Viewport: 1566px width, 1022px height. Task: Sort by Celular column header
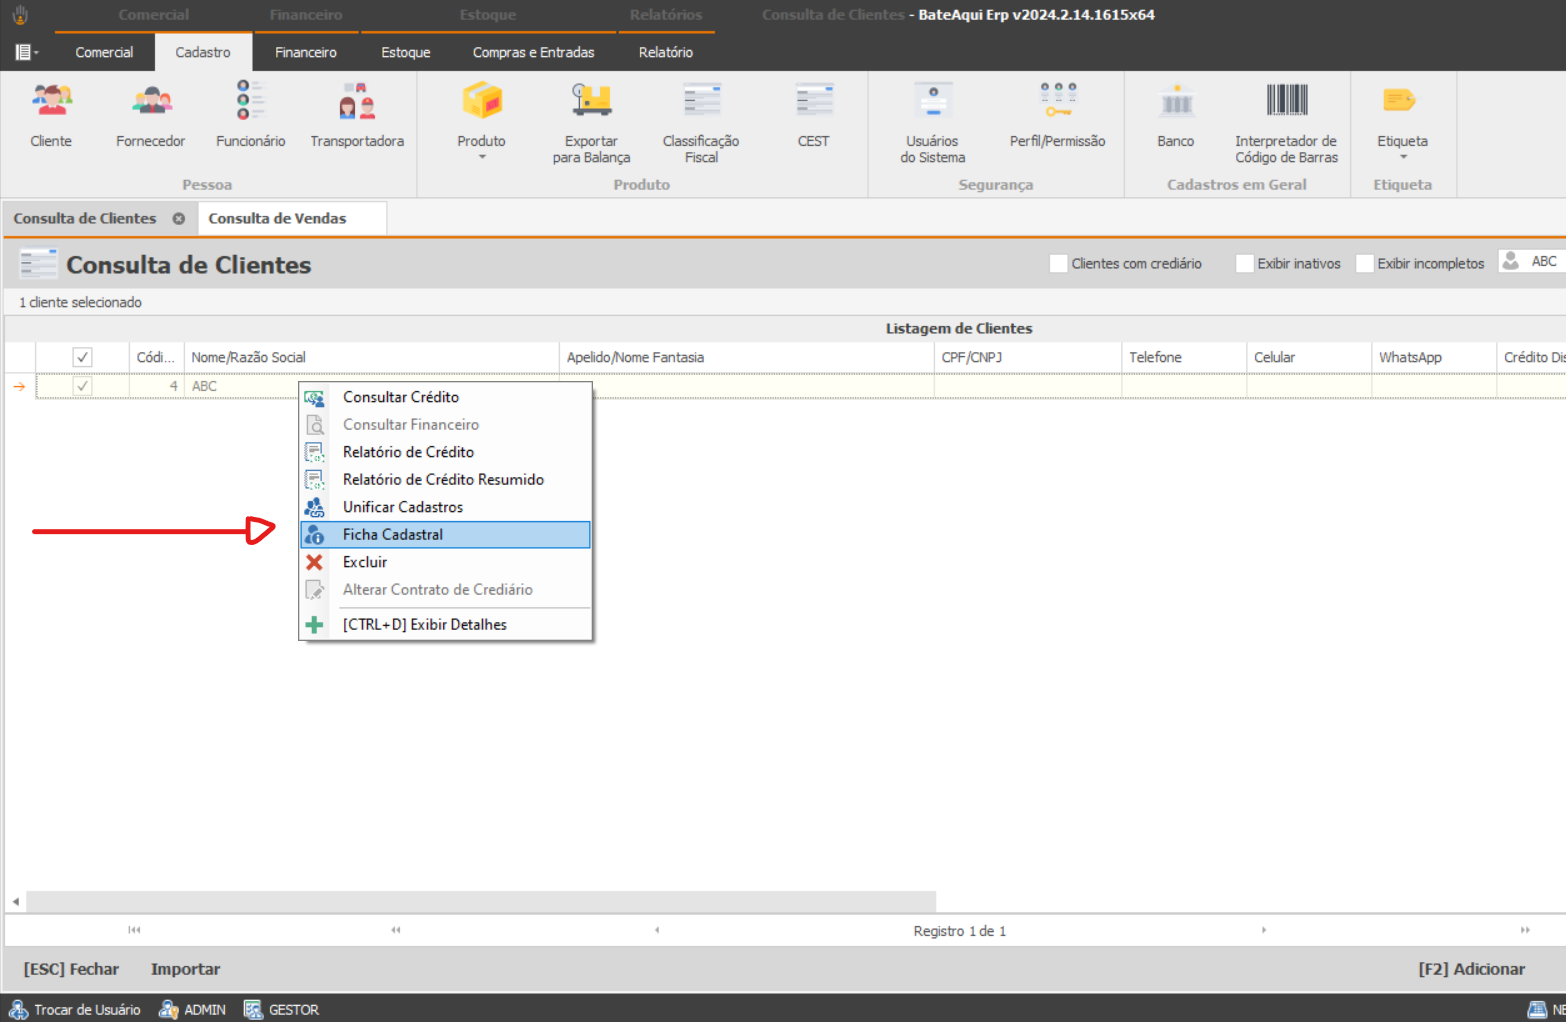(x=1310, y=357)
